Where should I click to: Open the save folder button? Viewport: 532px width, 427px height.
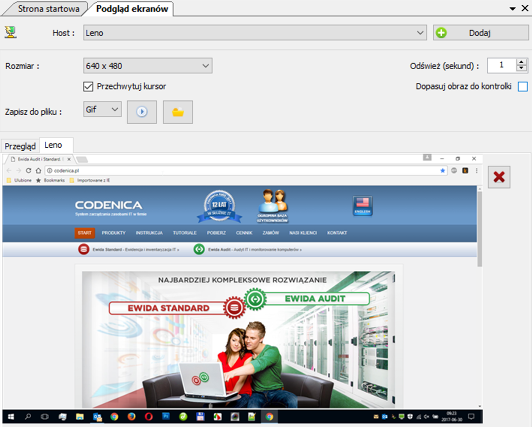pyautogui.click(x=178, y=112)
